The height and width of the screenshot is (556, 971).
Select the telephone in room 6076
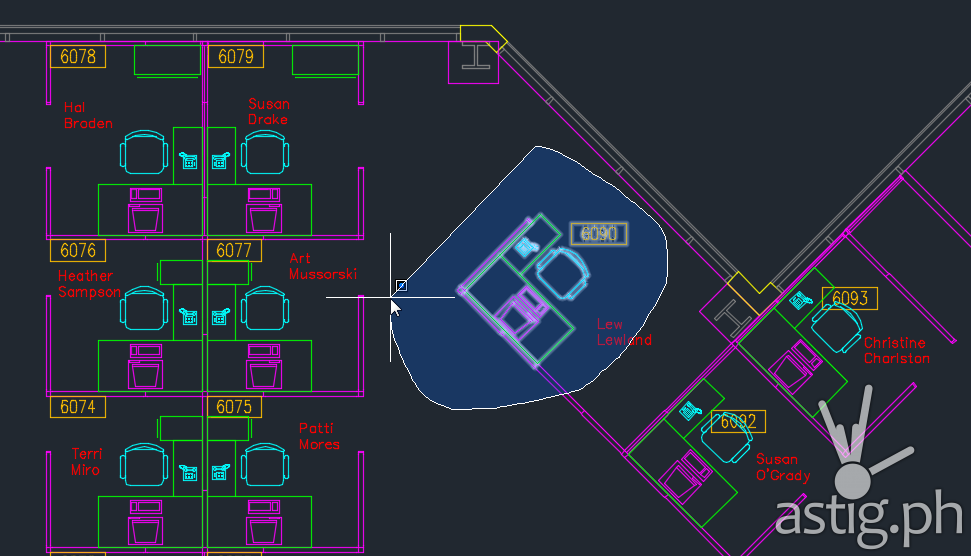tap(189, 317)
